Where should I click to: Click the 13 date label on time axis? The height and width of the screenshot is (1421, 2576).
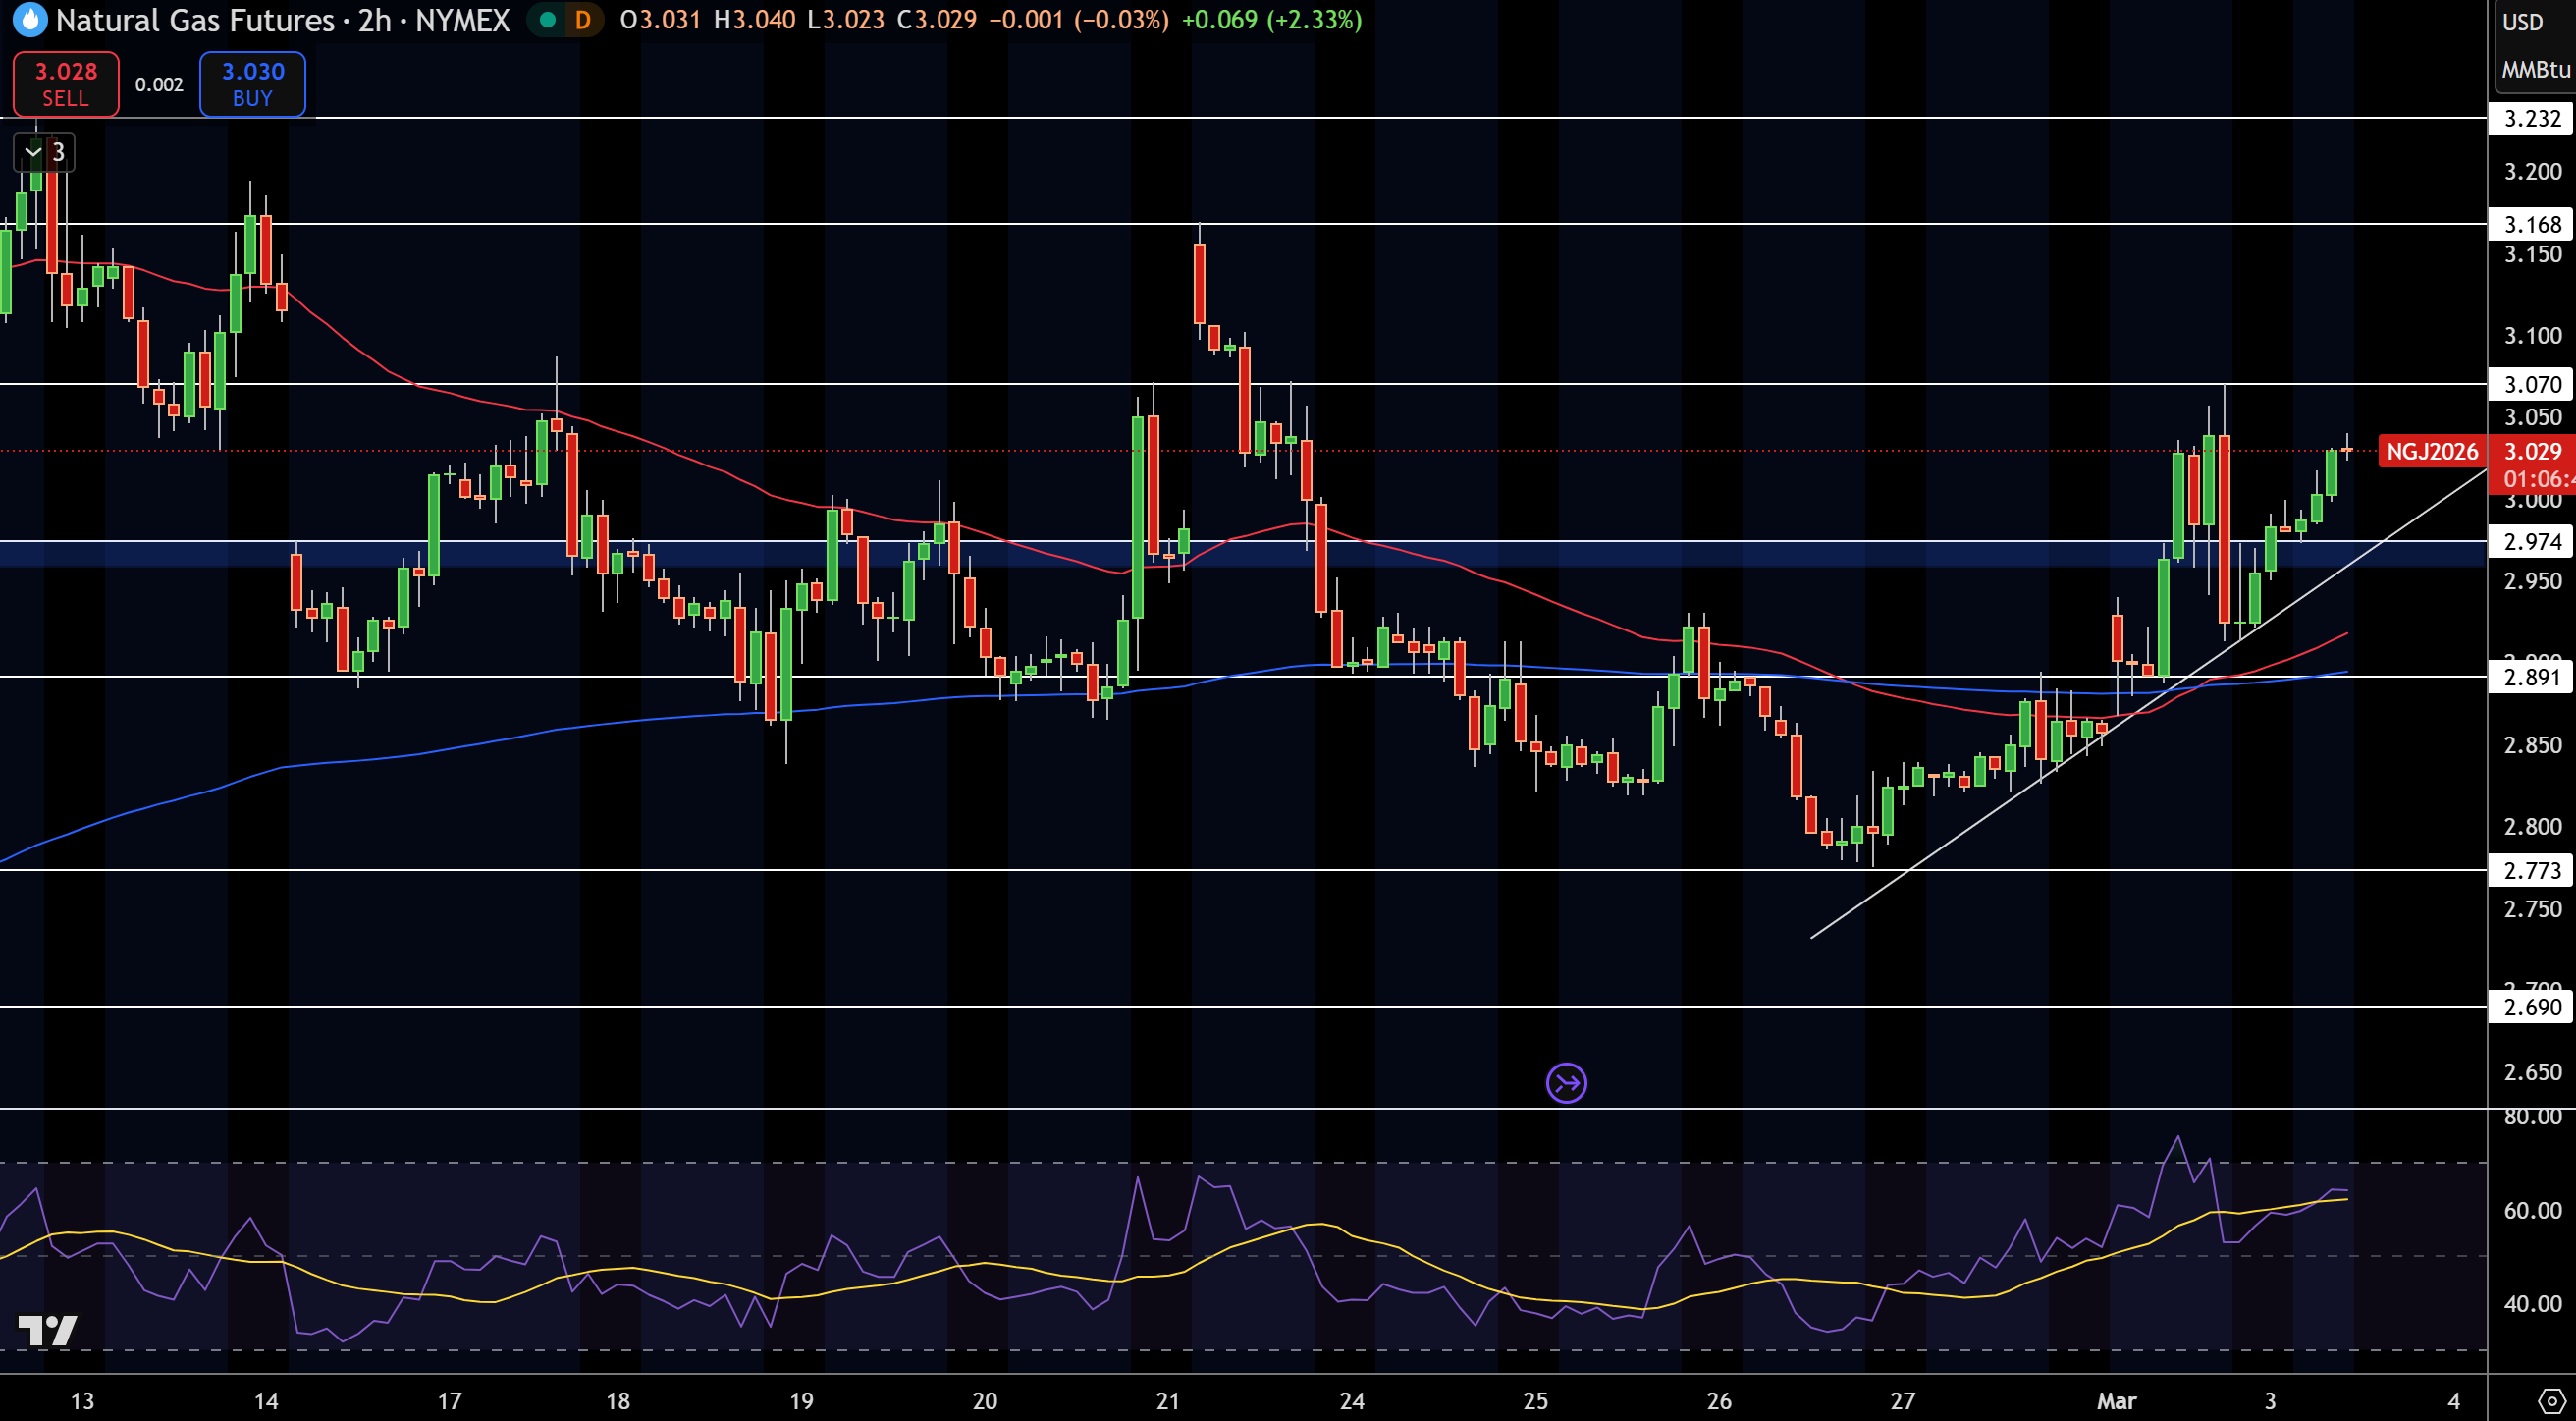[82, 1400]
